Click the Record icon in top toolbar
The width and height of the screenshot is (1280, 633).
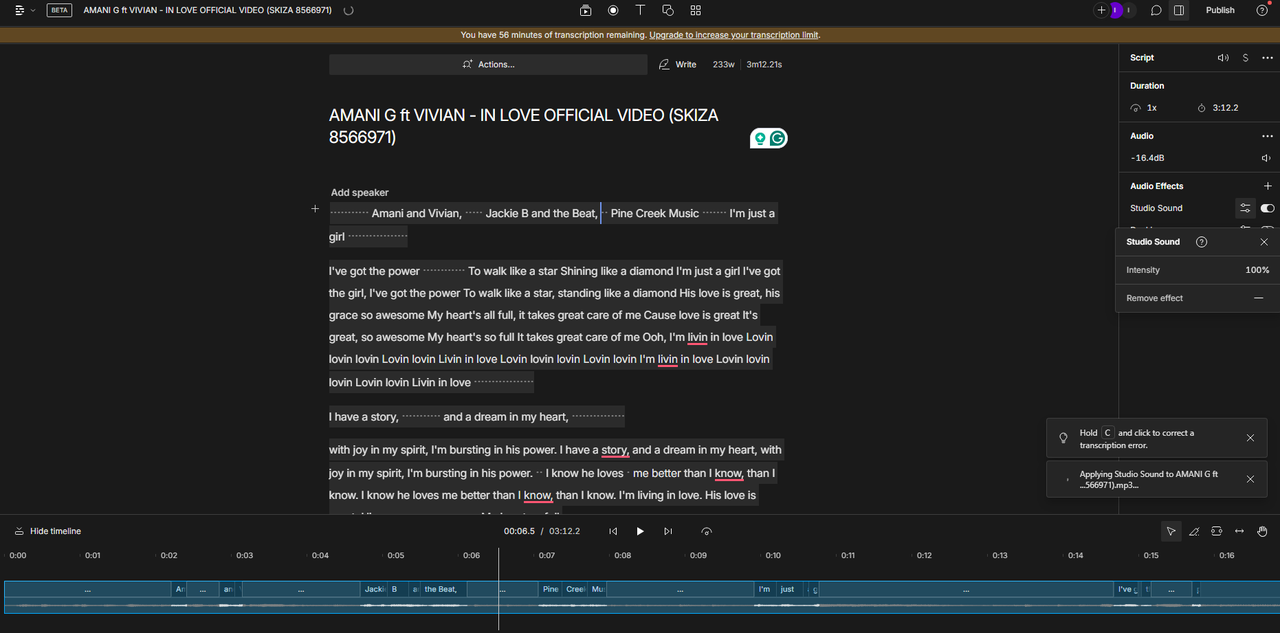[613, 10]
